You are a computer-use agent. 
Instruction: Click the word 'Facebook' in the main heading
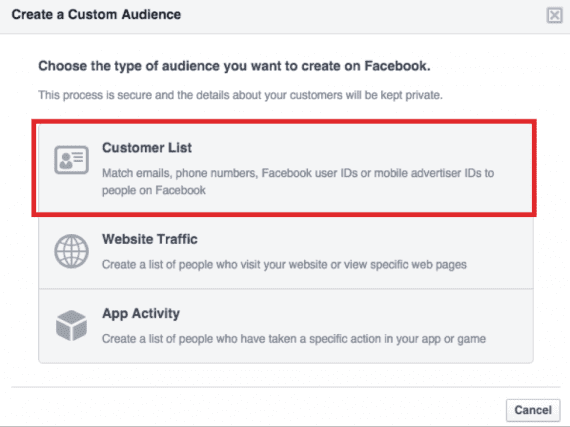click(x=397, y=66)
